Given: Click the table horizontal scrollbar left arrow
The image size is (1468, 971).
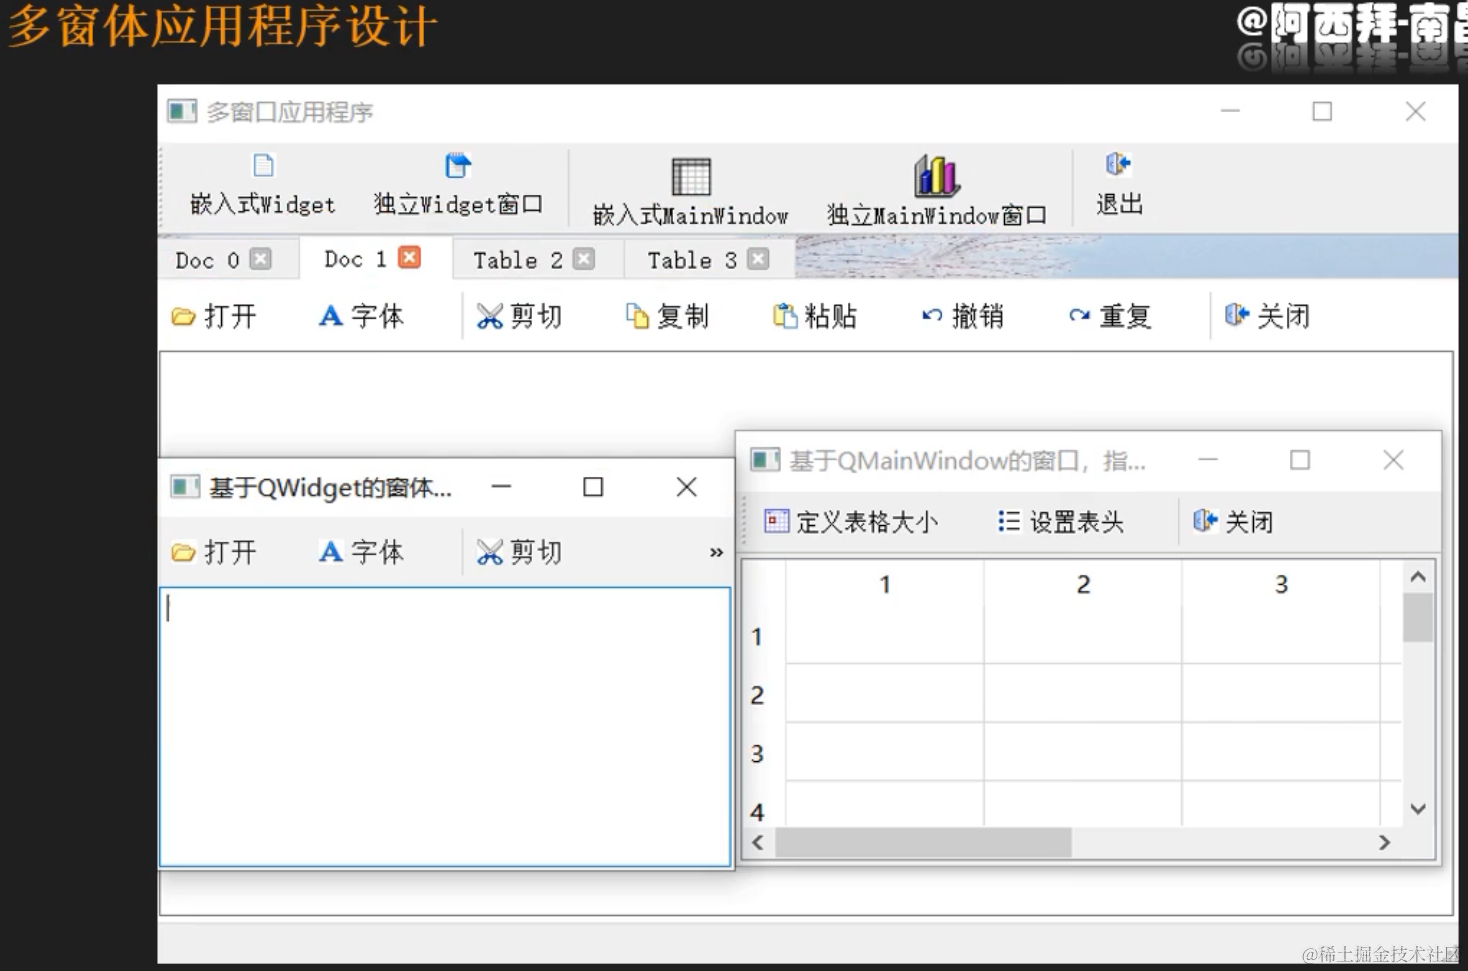Looking at the screenshot, I should pos(758,843).
